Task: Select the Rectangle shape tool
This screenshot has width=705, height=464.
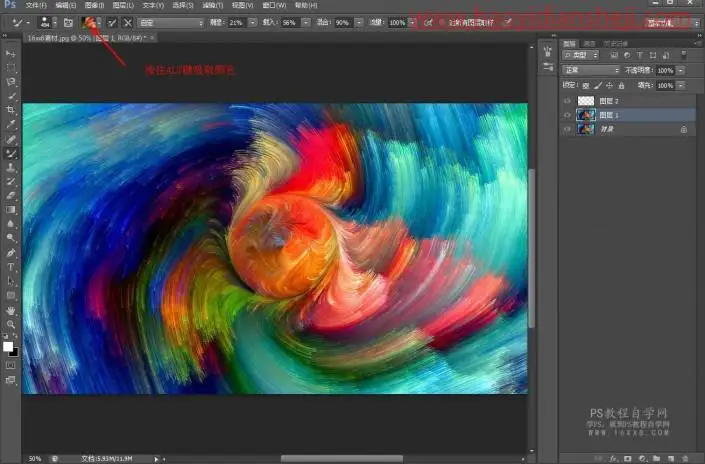Action: (10, 295)
